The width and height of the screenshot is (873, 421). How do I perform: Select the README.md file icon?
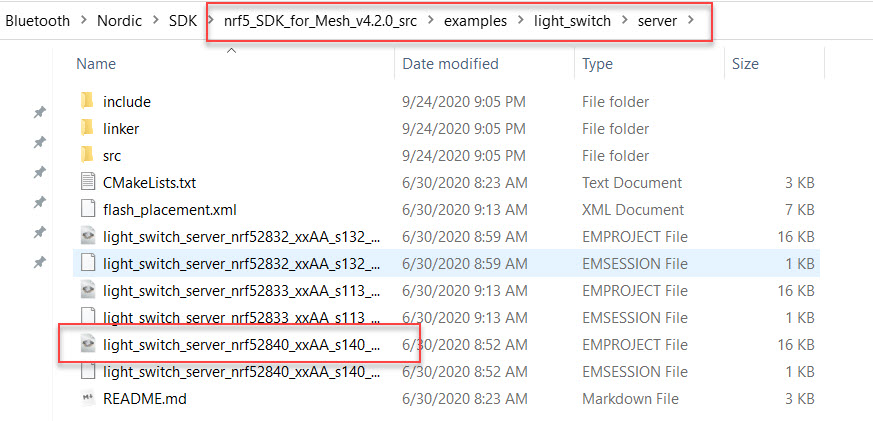(87, 398)
